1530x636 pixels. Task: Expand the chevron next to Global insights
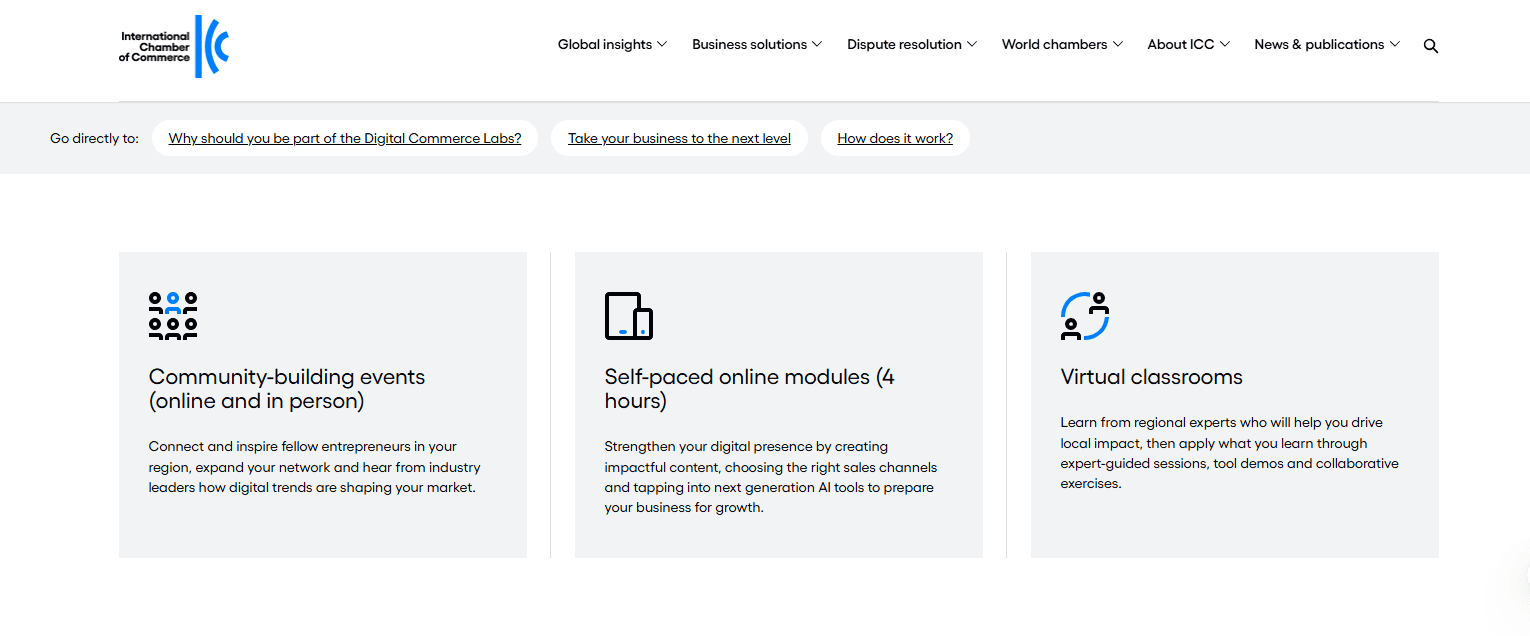point(662,44)
